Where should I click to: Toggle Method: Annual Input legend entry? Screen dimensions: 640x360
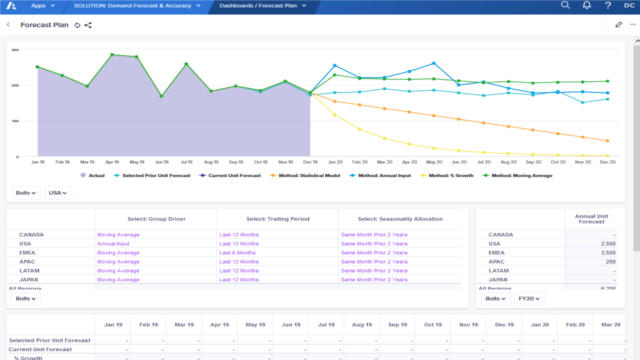pos(380,176)
